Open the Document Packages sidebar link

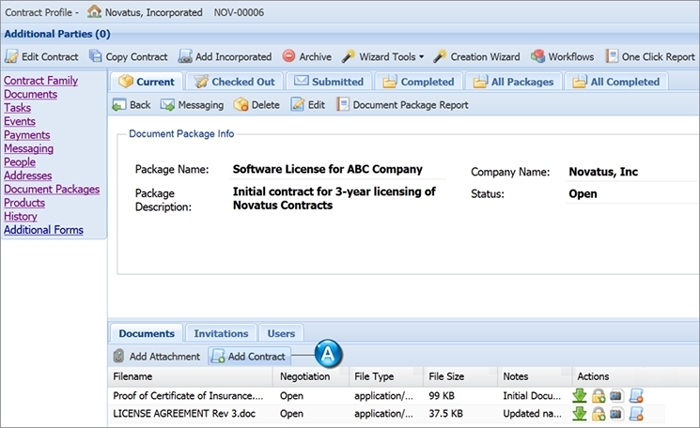(x=52, y=189)
